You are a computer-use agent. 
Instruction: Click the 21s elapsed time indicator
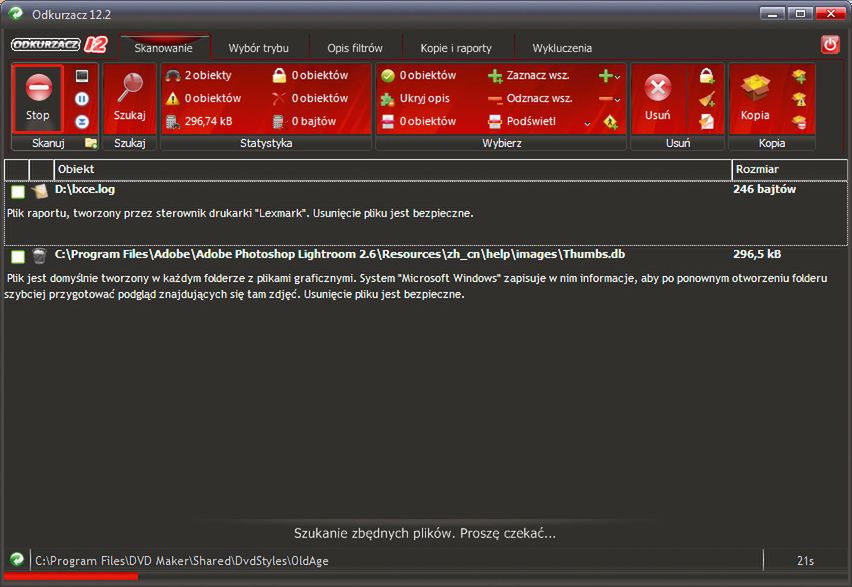pyautogui.click(x=805, y=560)
